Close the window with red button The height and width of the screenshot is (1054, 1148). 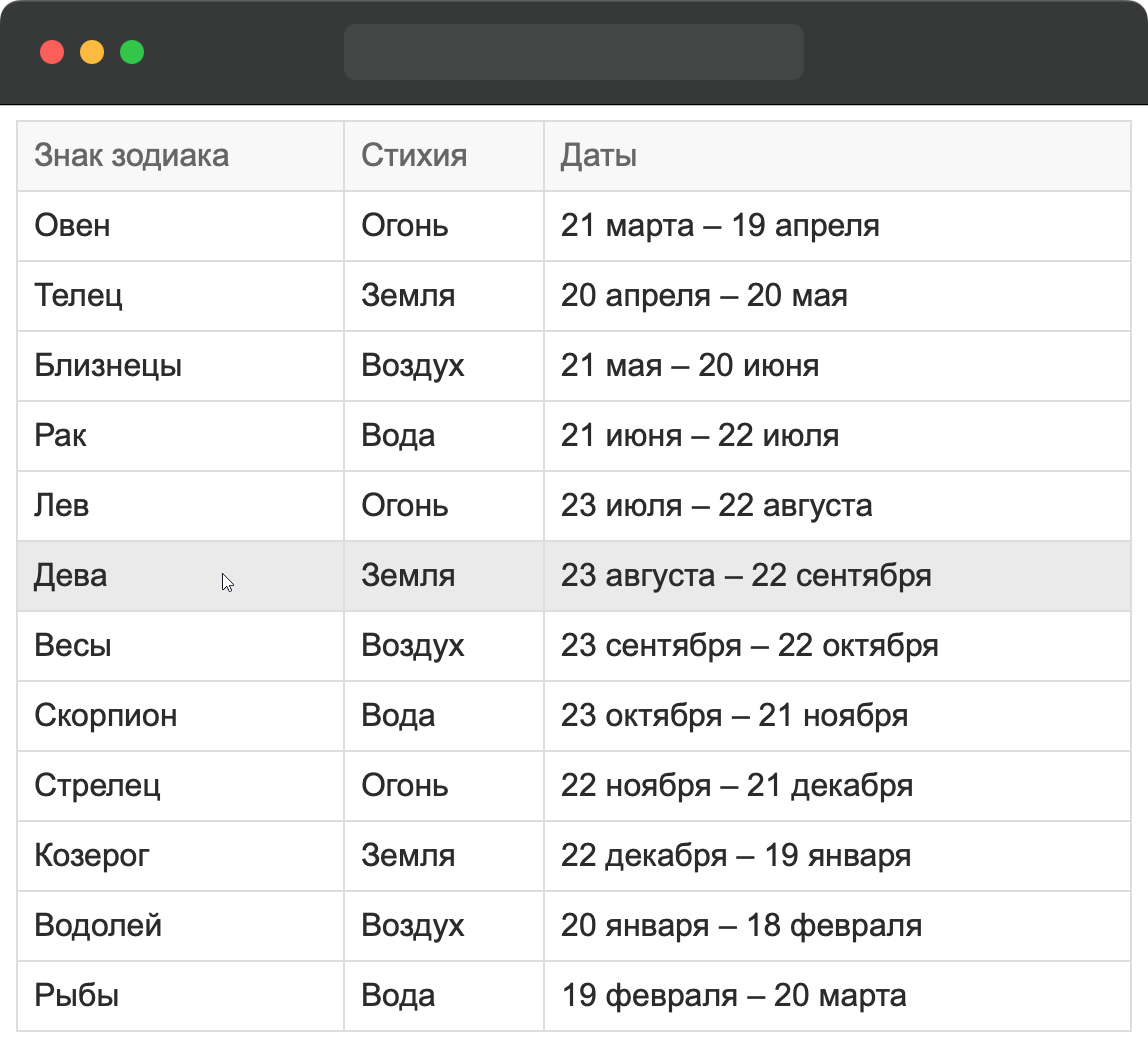pos(52,52)
